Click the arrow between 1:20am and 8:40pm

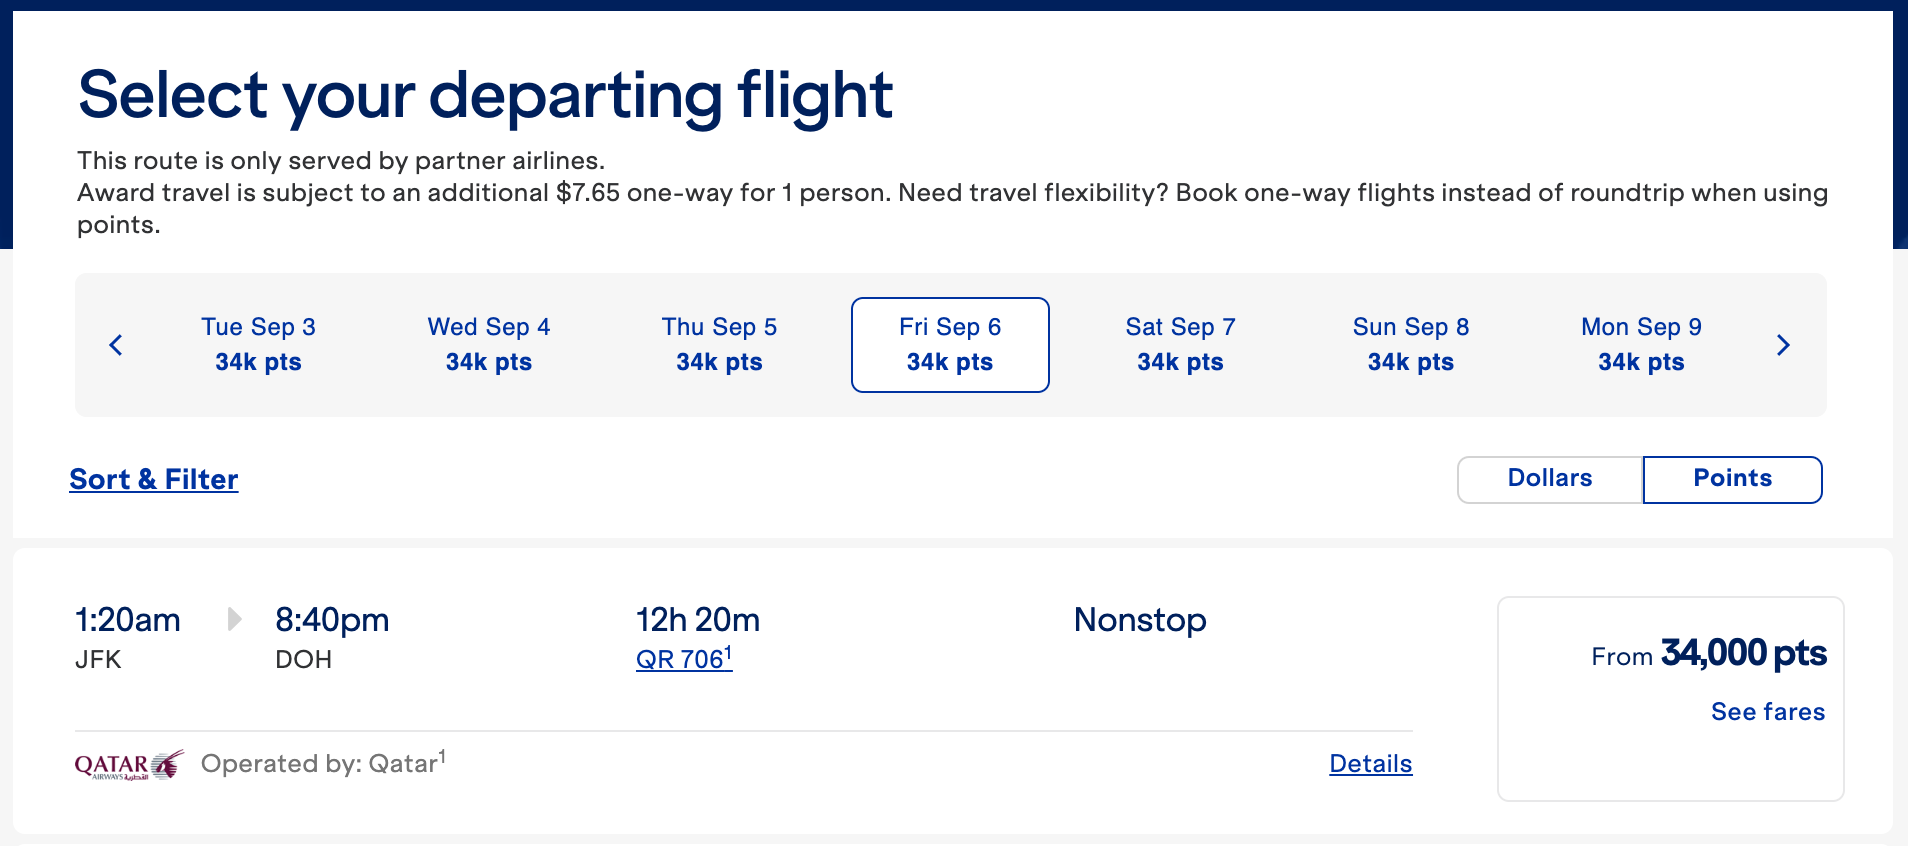click(233, 619)
